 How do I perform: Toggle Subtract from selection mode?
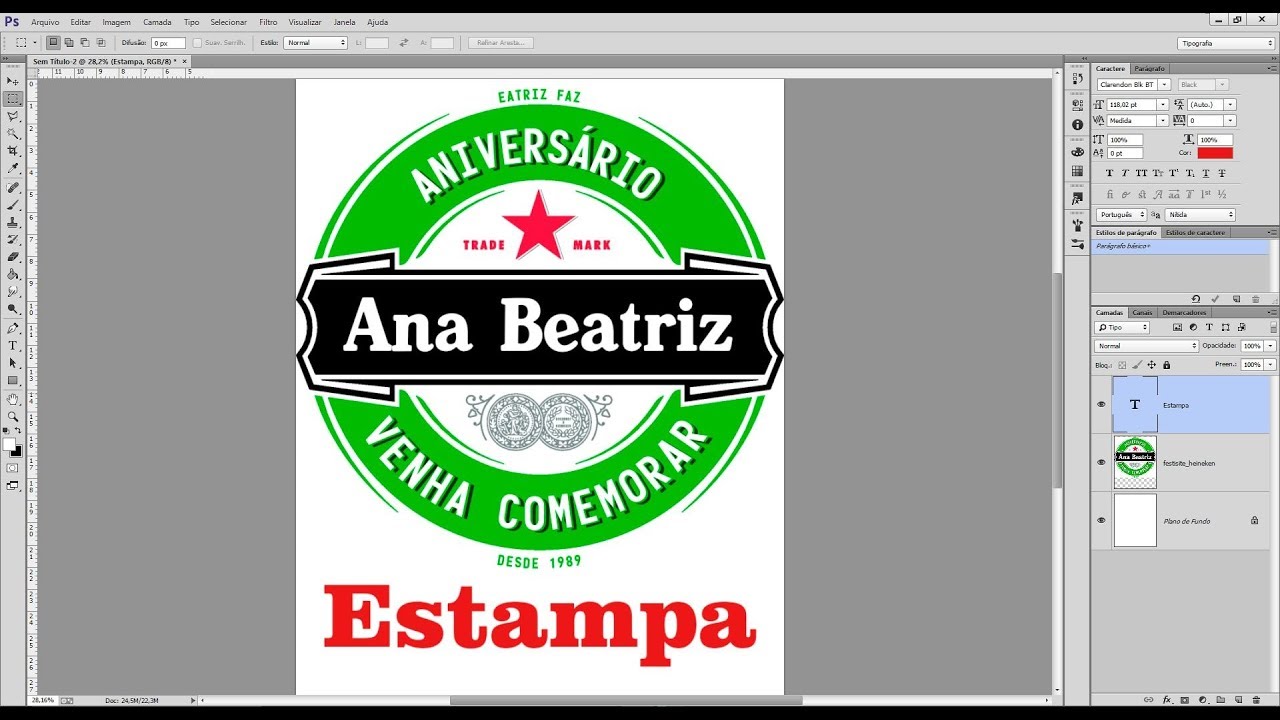pyautogui.click(x=85, y=43)
